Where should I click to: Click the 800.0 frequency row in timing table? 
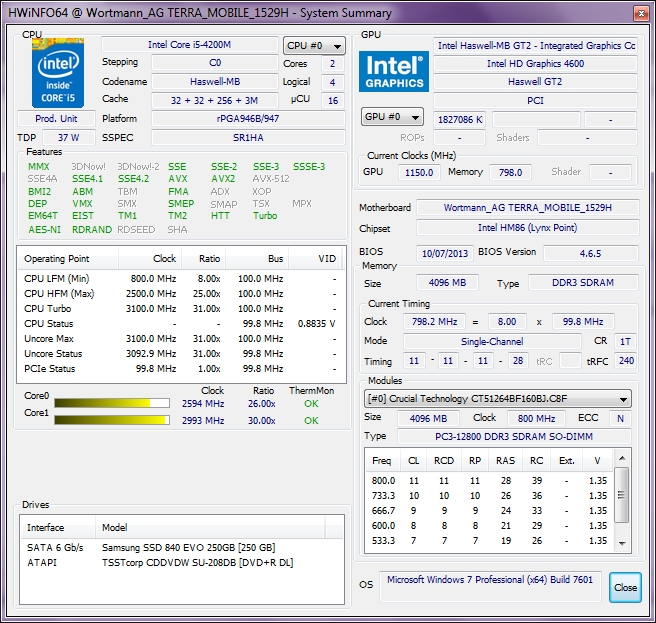tap(489, 481)
